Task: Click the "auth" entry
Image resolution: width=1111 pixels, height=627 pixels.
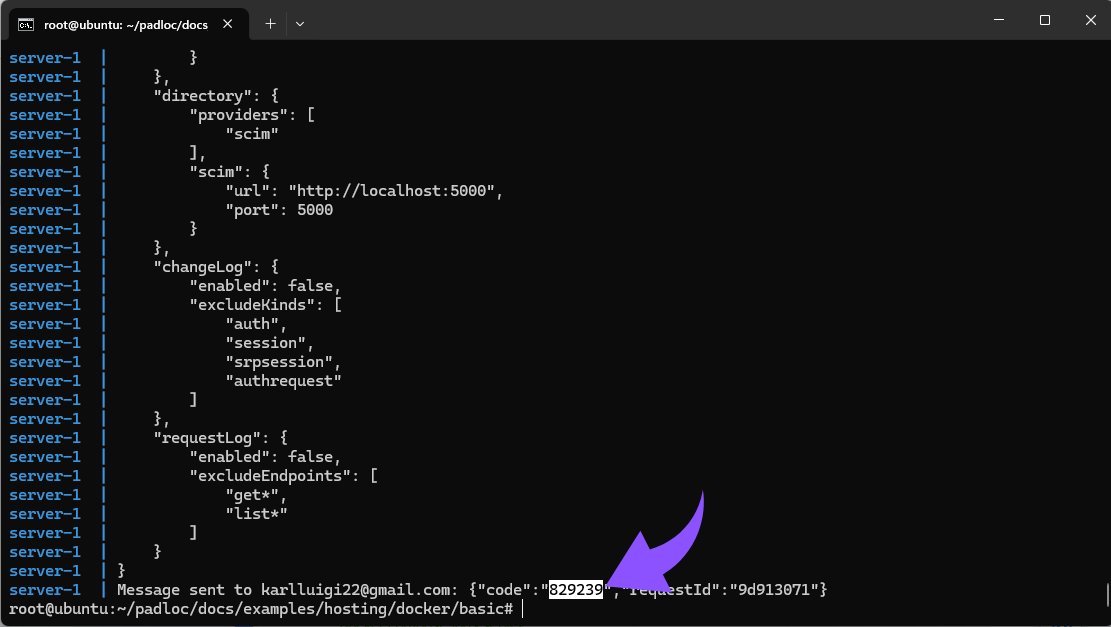Action: (x=252, y=324)
